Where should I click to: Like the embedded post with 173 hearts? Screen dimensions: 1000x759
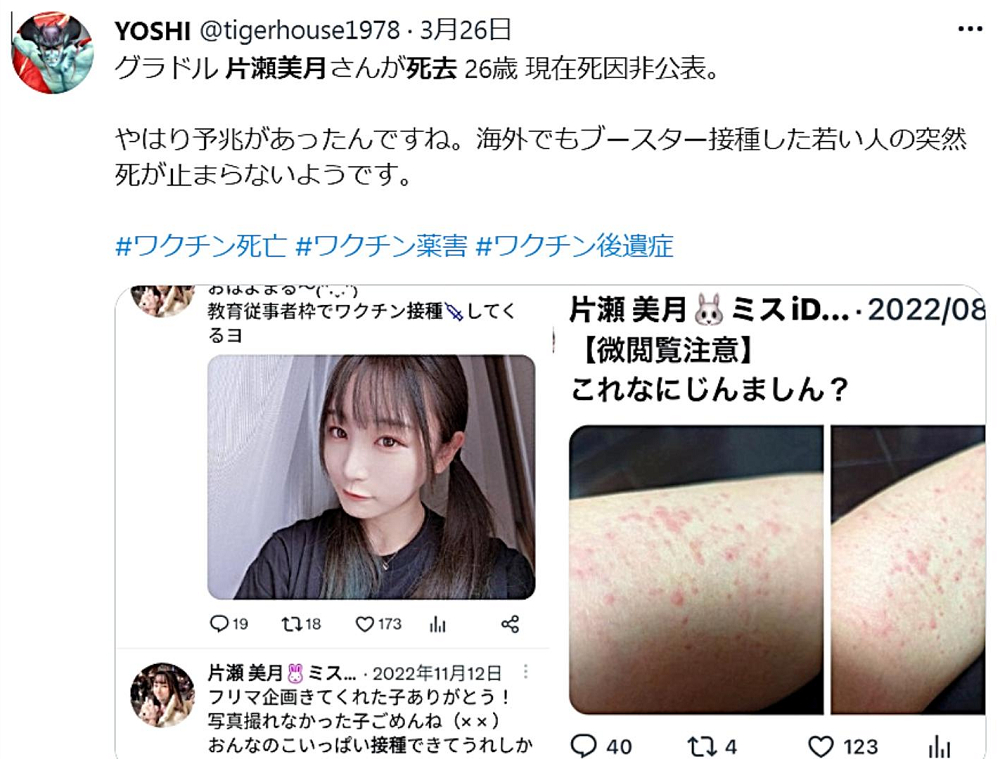click(x=364, y=624)
